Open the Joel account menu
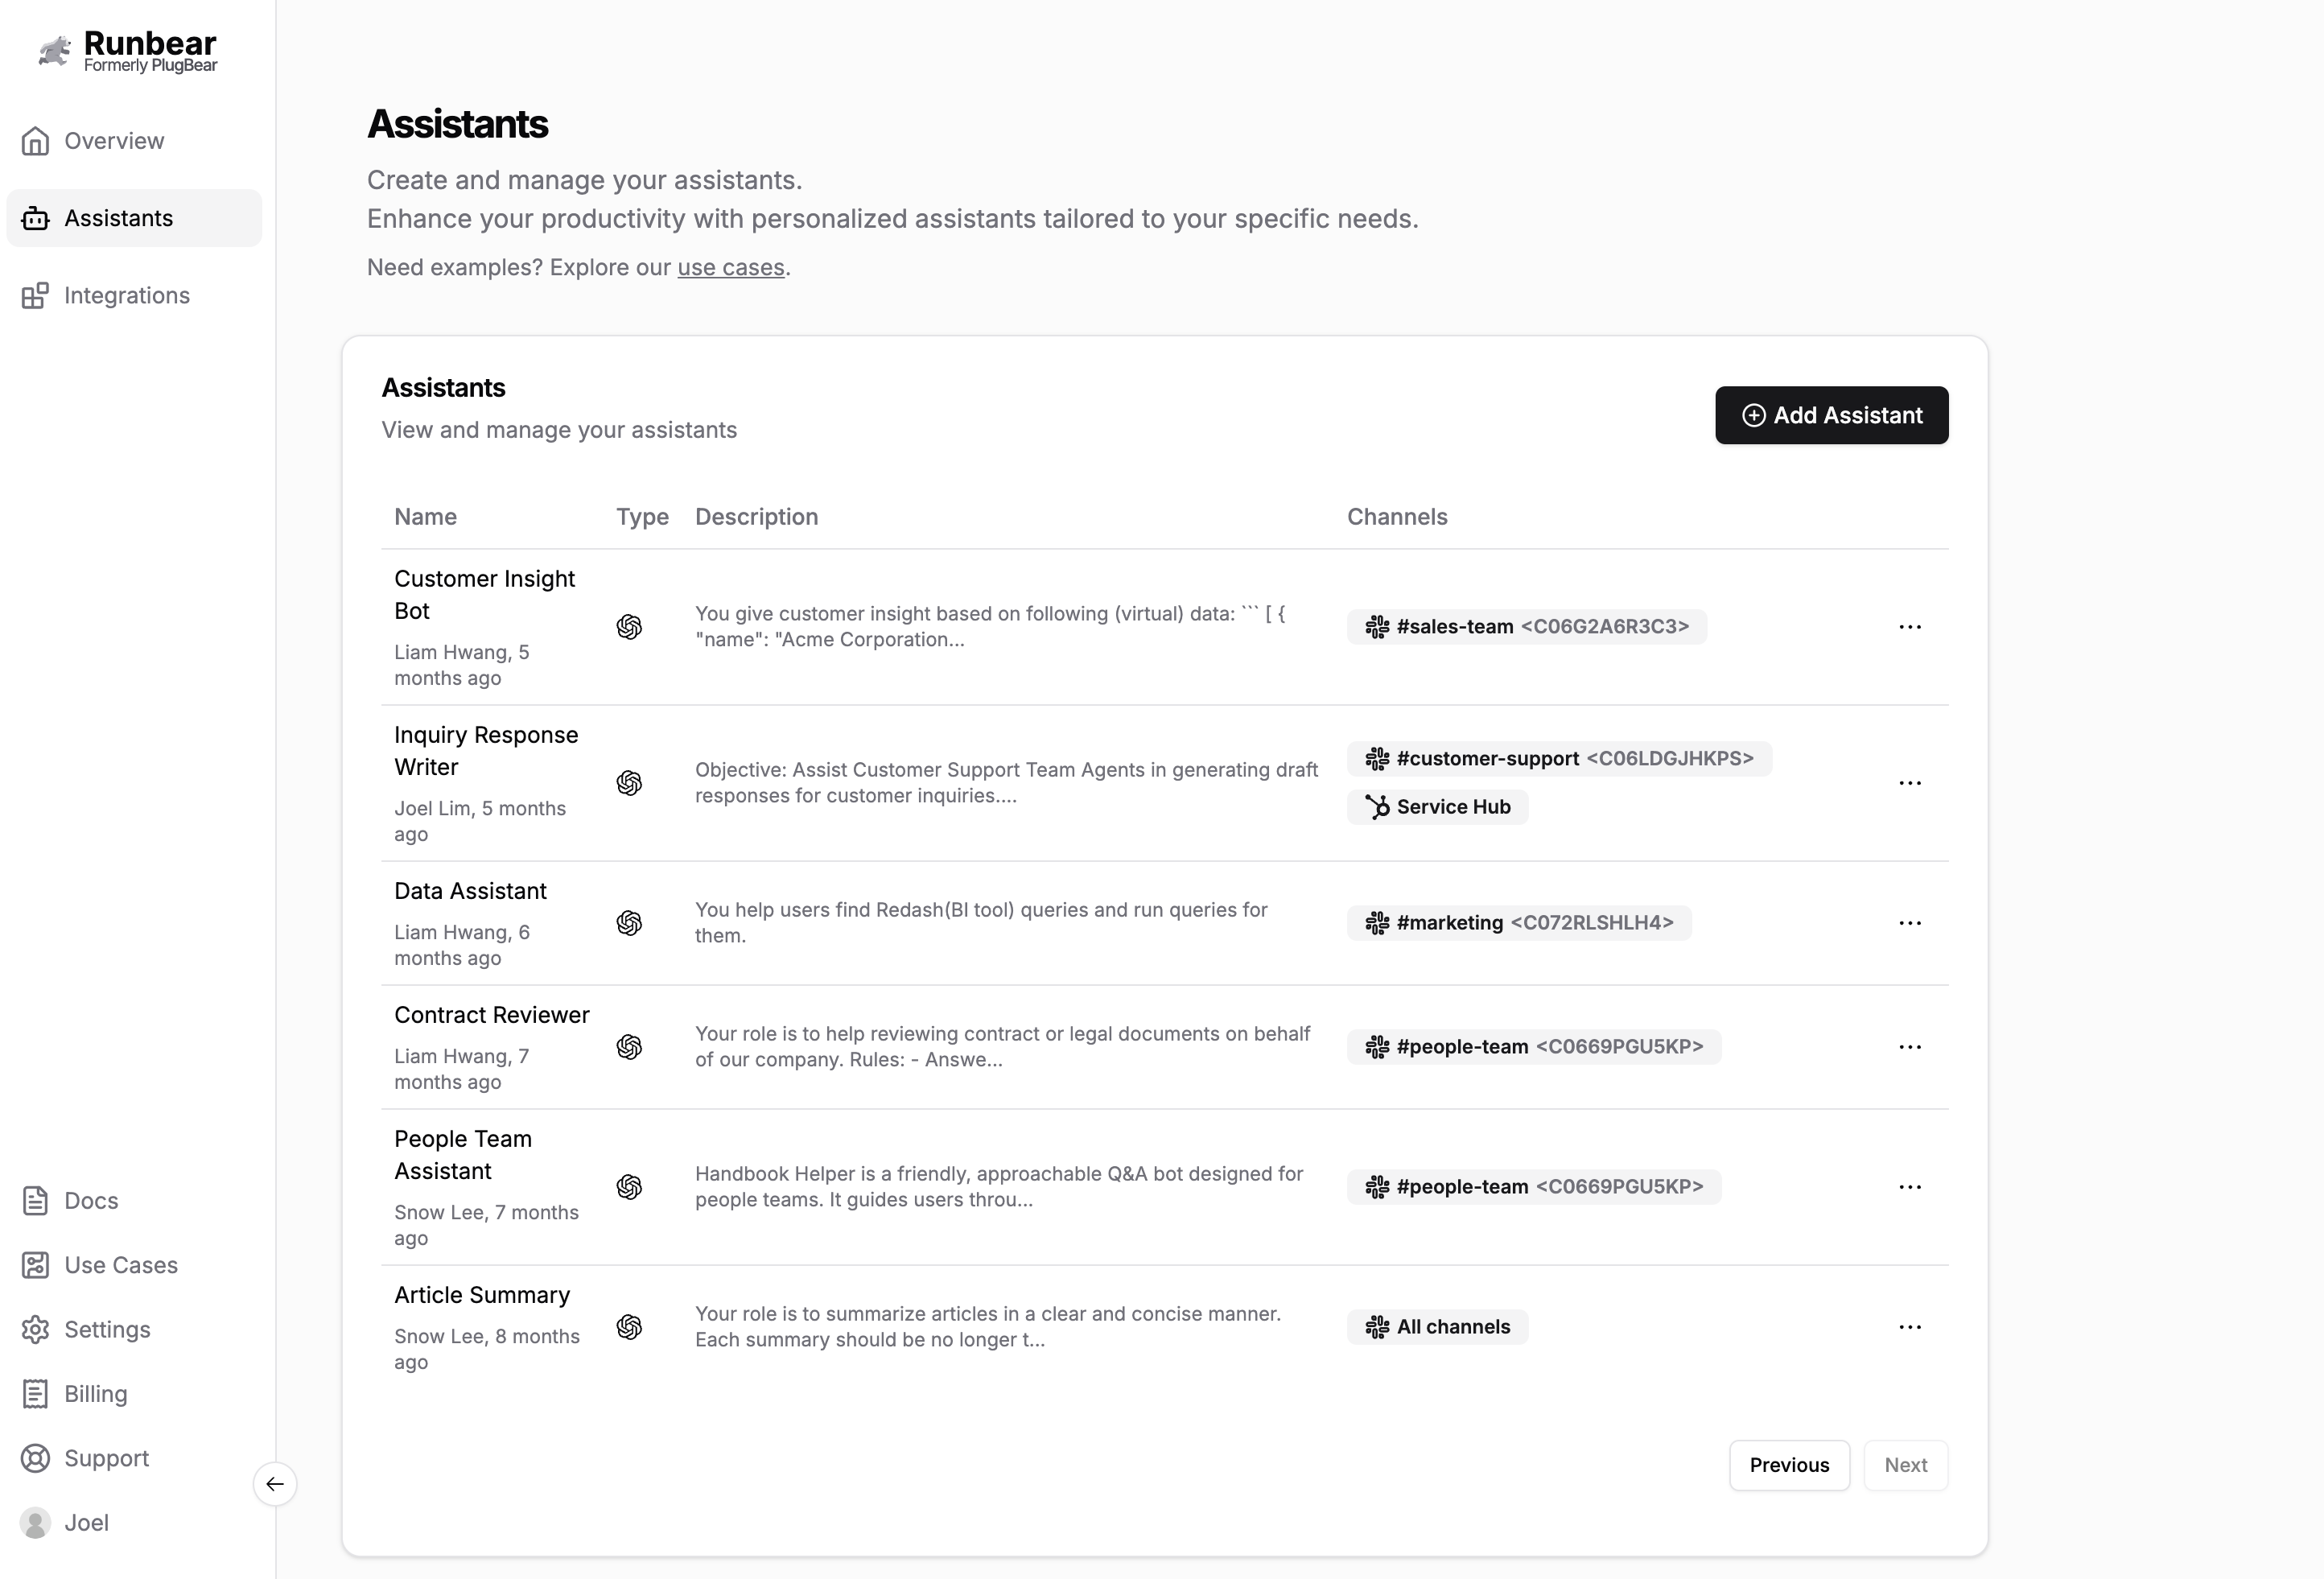 pos(65,1523)
